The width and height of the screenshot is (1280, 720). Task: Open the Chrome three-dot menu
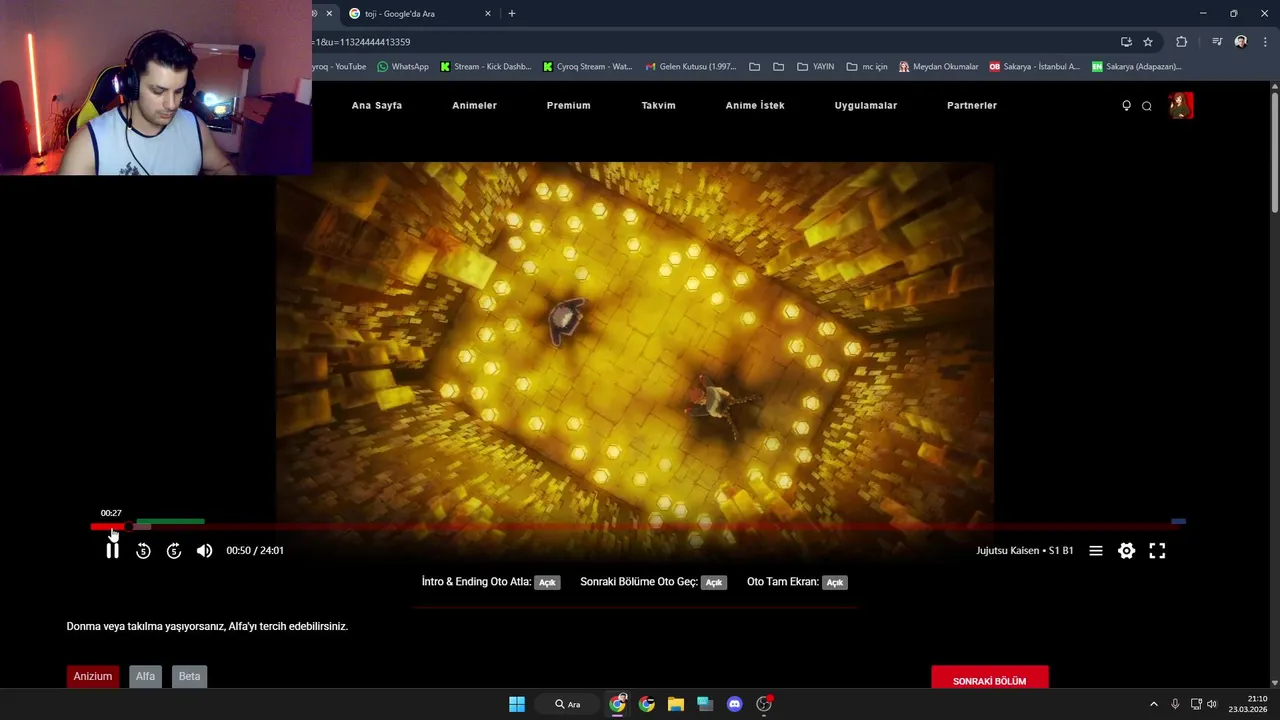pyautogui.click(x=1265, y=42)
